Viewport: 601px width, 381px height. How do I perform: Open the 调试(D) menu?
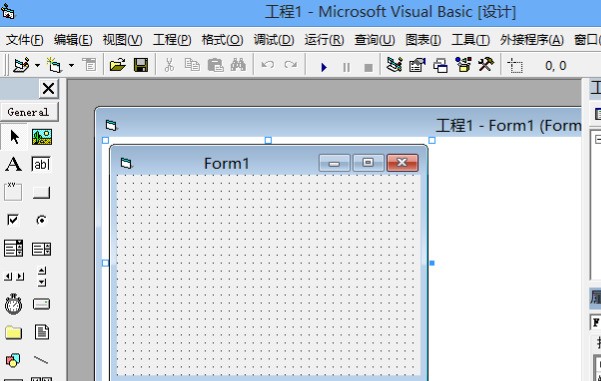click(x=274, y=40)
